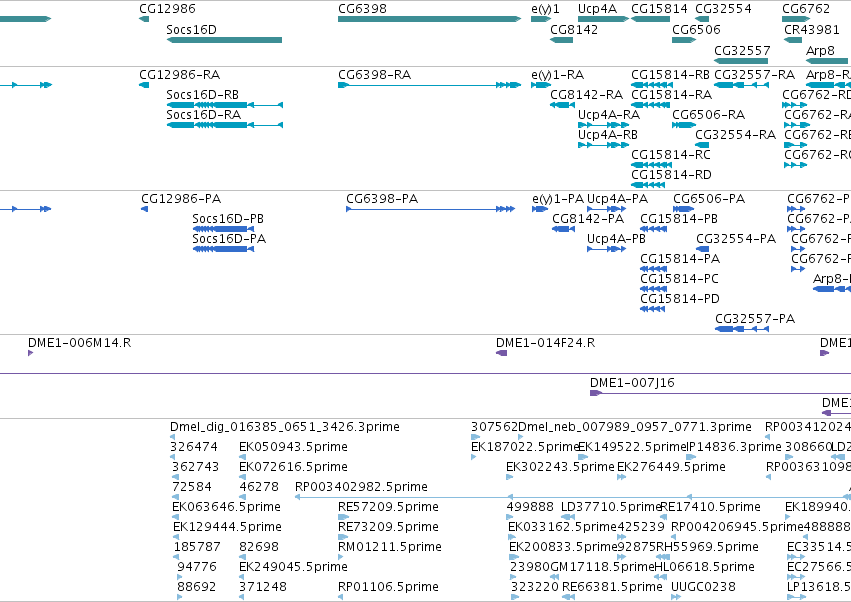Click the EK063646.5prime EST label
Image resolution: width=851 pixels, height=602 pixels.
(x=226, y=507)
